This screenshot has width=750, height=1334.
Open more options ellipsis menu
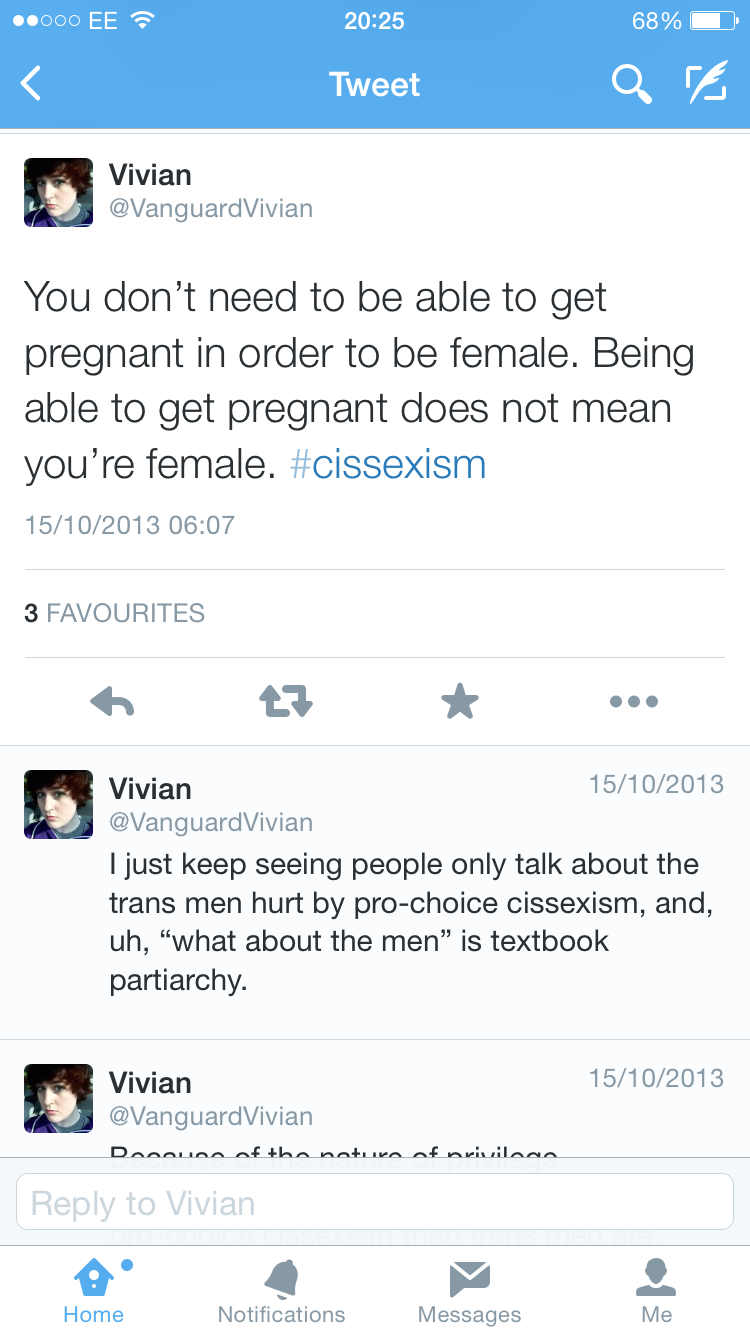[634, 702]
